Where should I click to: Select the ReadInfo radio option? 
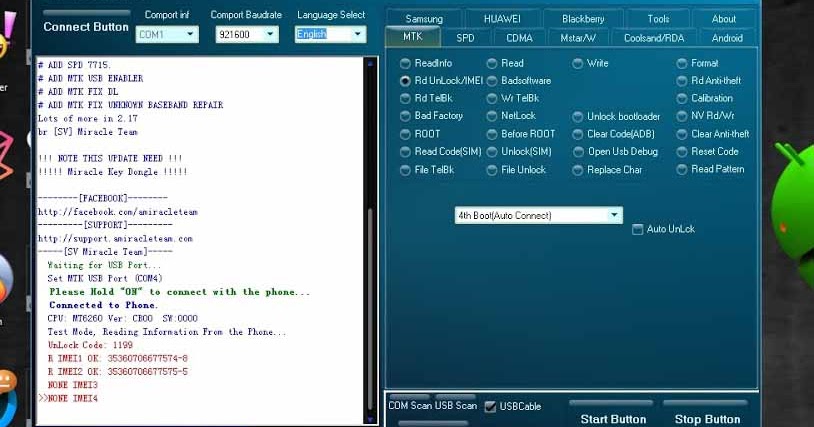click(426, 63)
